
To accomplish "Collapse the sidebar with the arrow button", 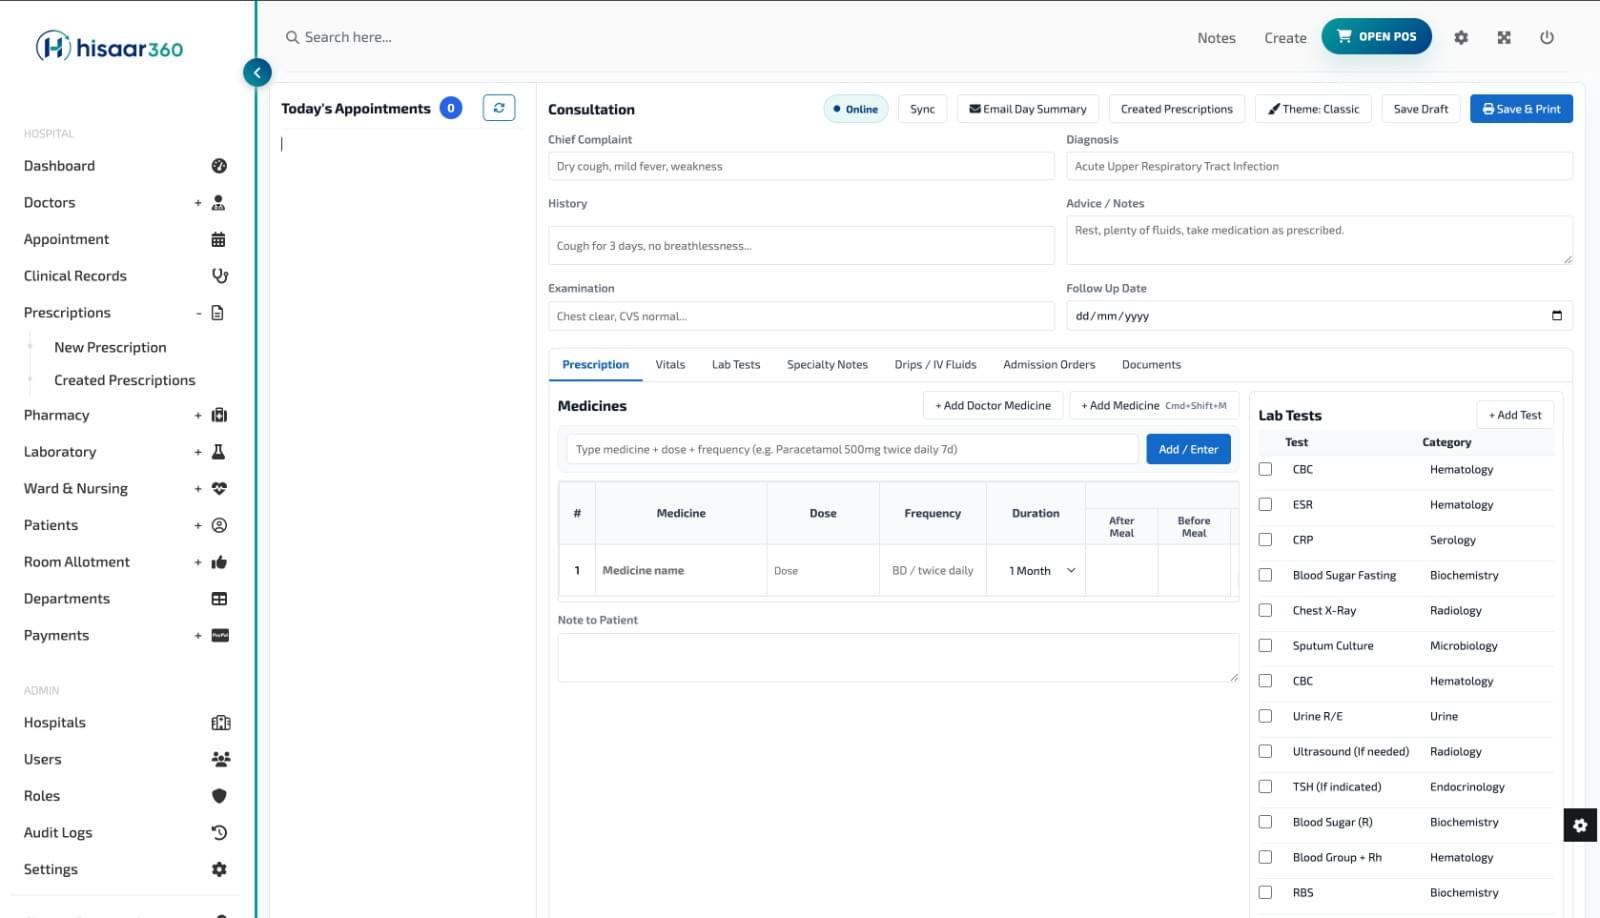I will (257, 72).
